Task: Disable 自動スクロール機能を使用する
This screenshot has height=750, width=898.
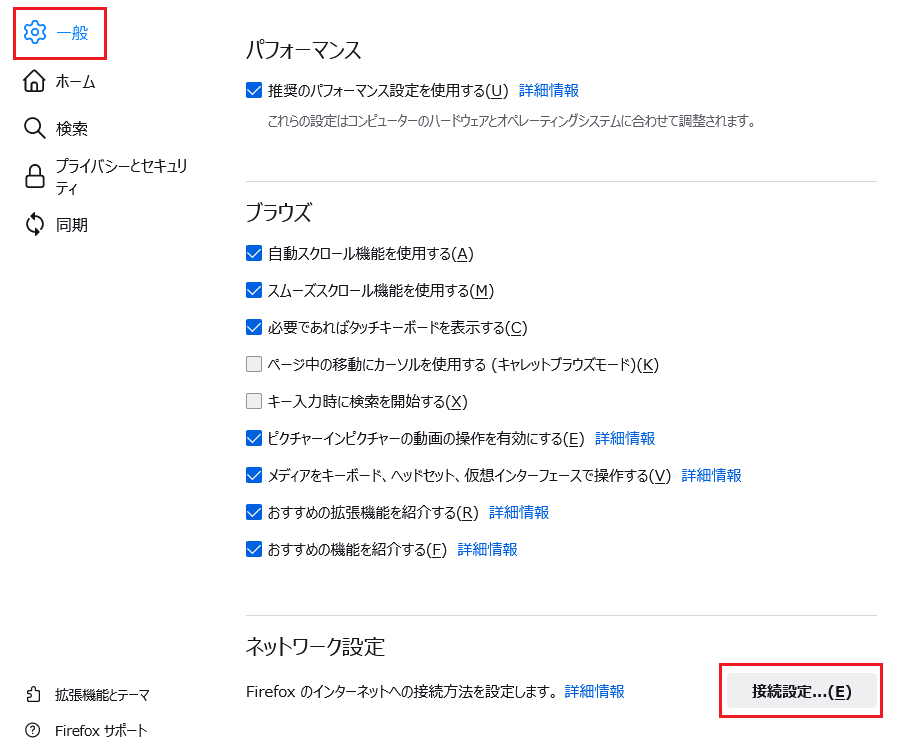Action: point(254,253)
